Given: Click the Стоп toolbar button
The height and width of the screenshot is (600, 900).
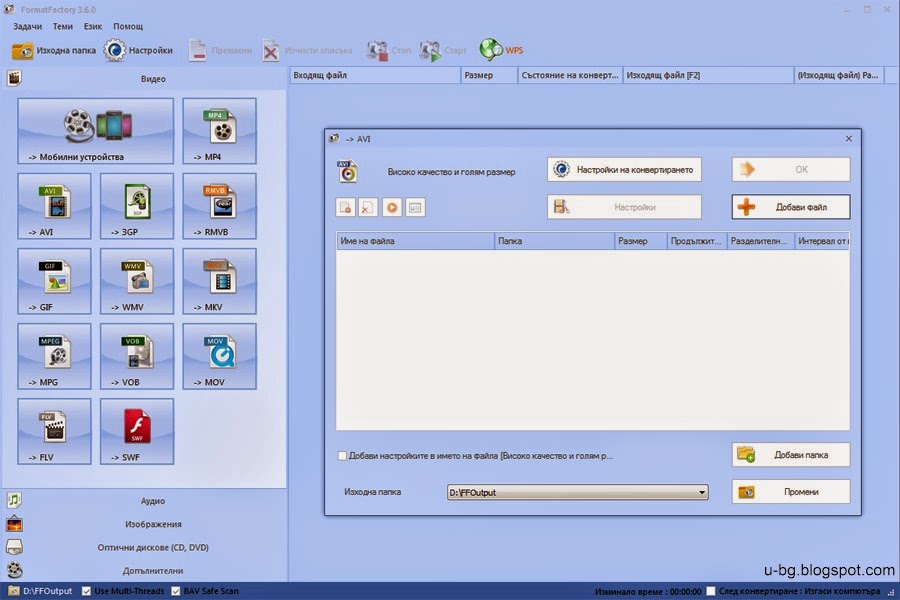Looking at the screenshot, I should (x=389, y=51).
